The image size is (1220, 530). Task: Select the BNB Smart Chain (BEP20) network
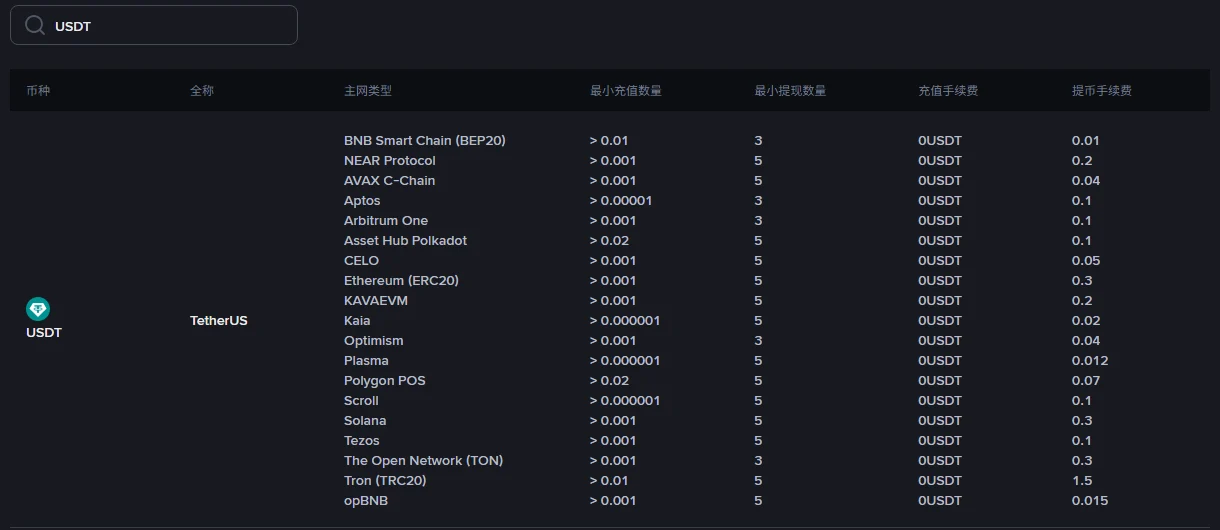425,141
